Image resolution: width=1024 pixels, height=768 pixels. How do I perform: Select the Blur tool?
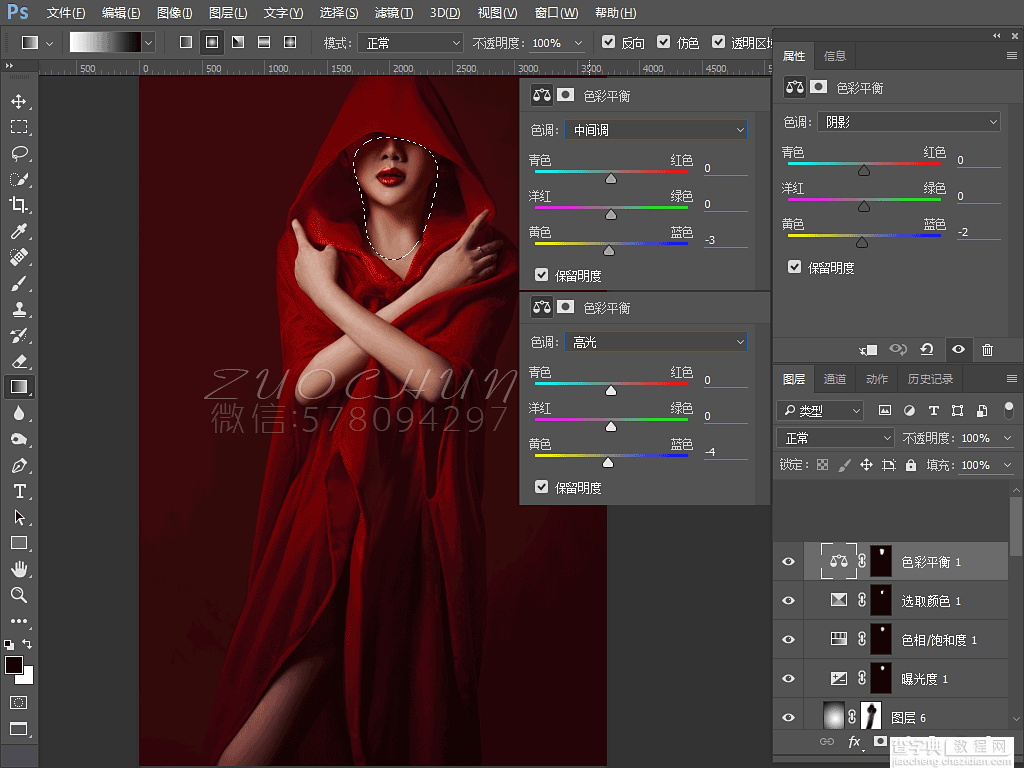click(18, 413)
